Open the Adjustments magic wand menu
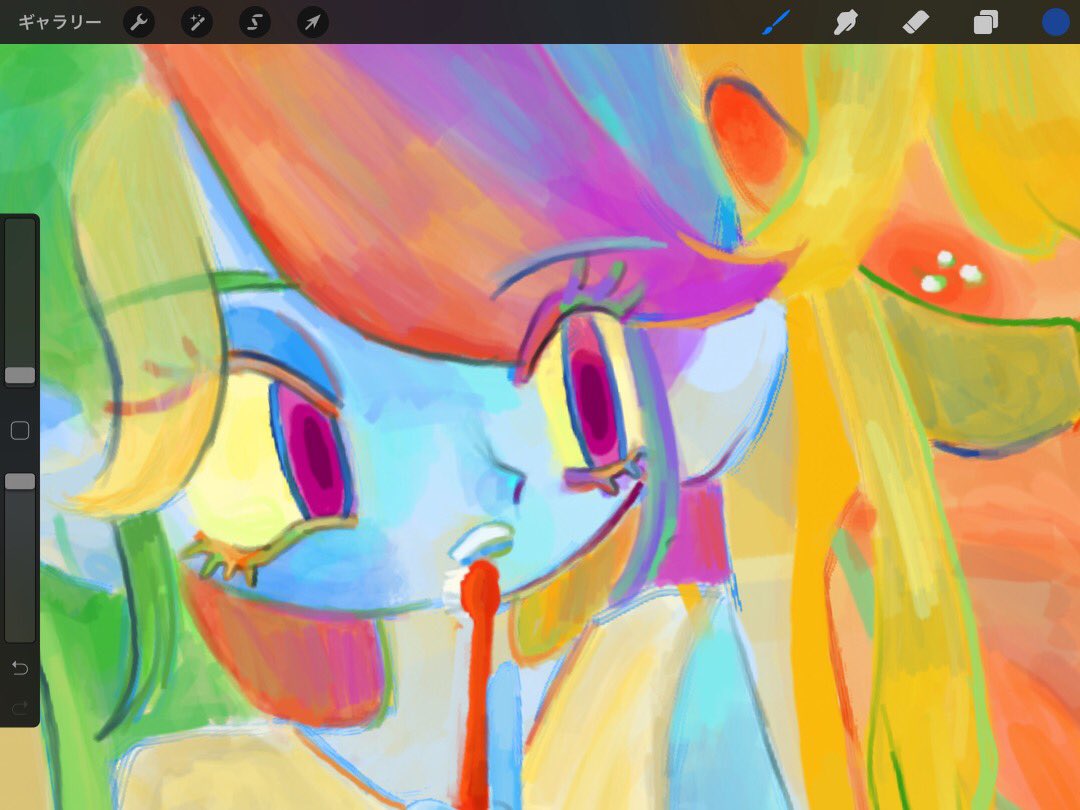The image size is (1080, 810). (x=196, y=23)
